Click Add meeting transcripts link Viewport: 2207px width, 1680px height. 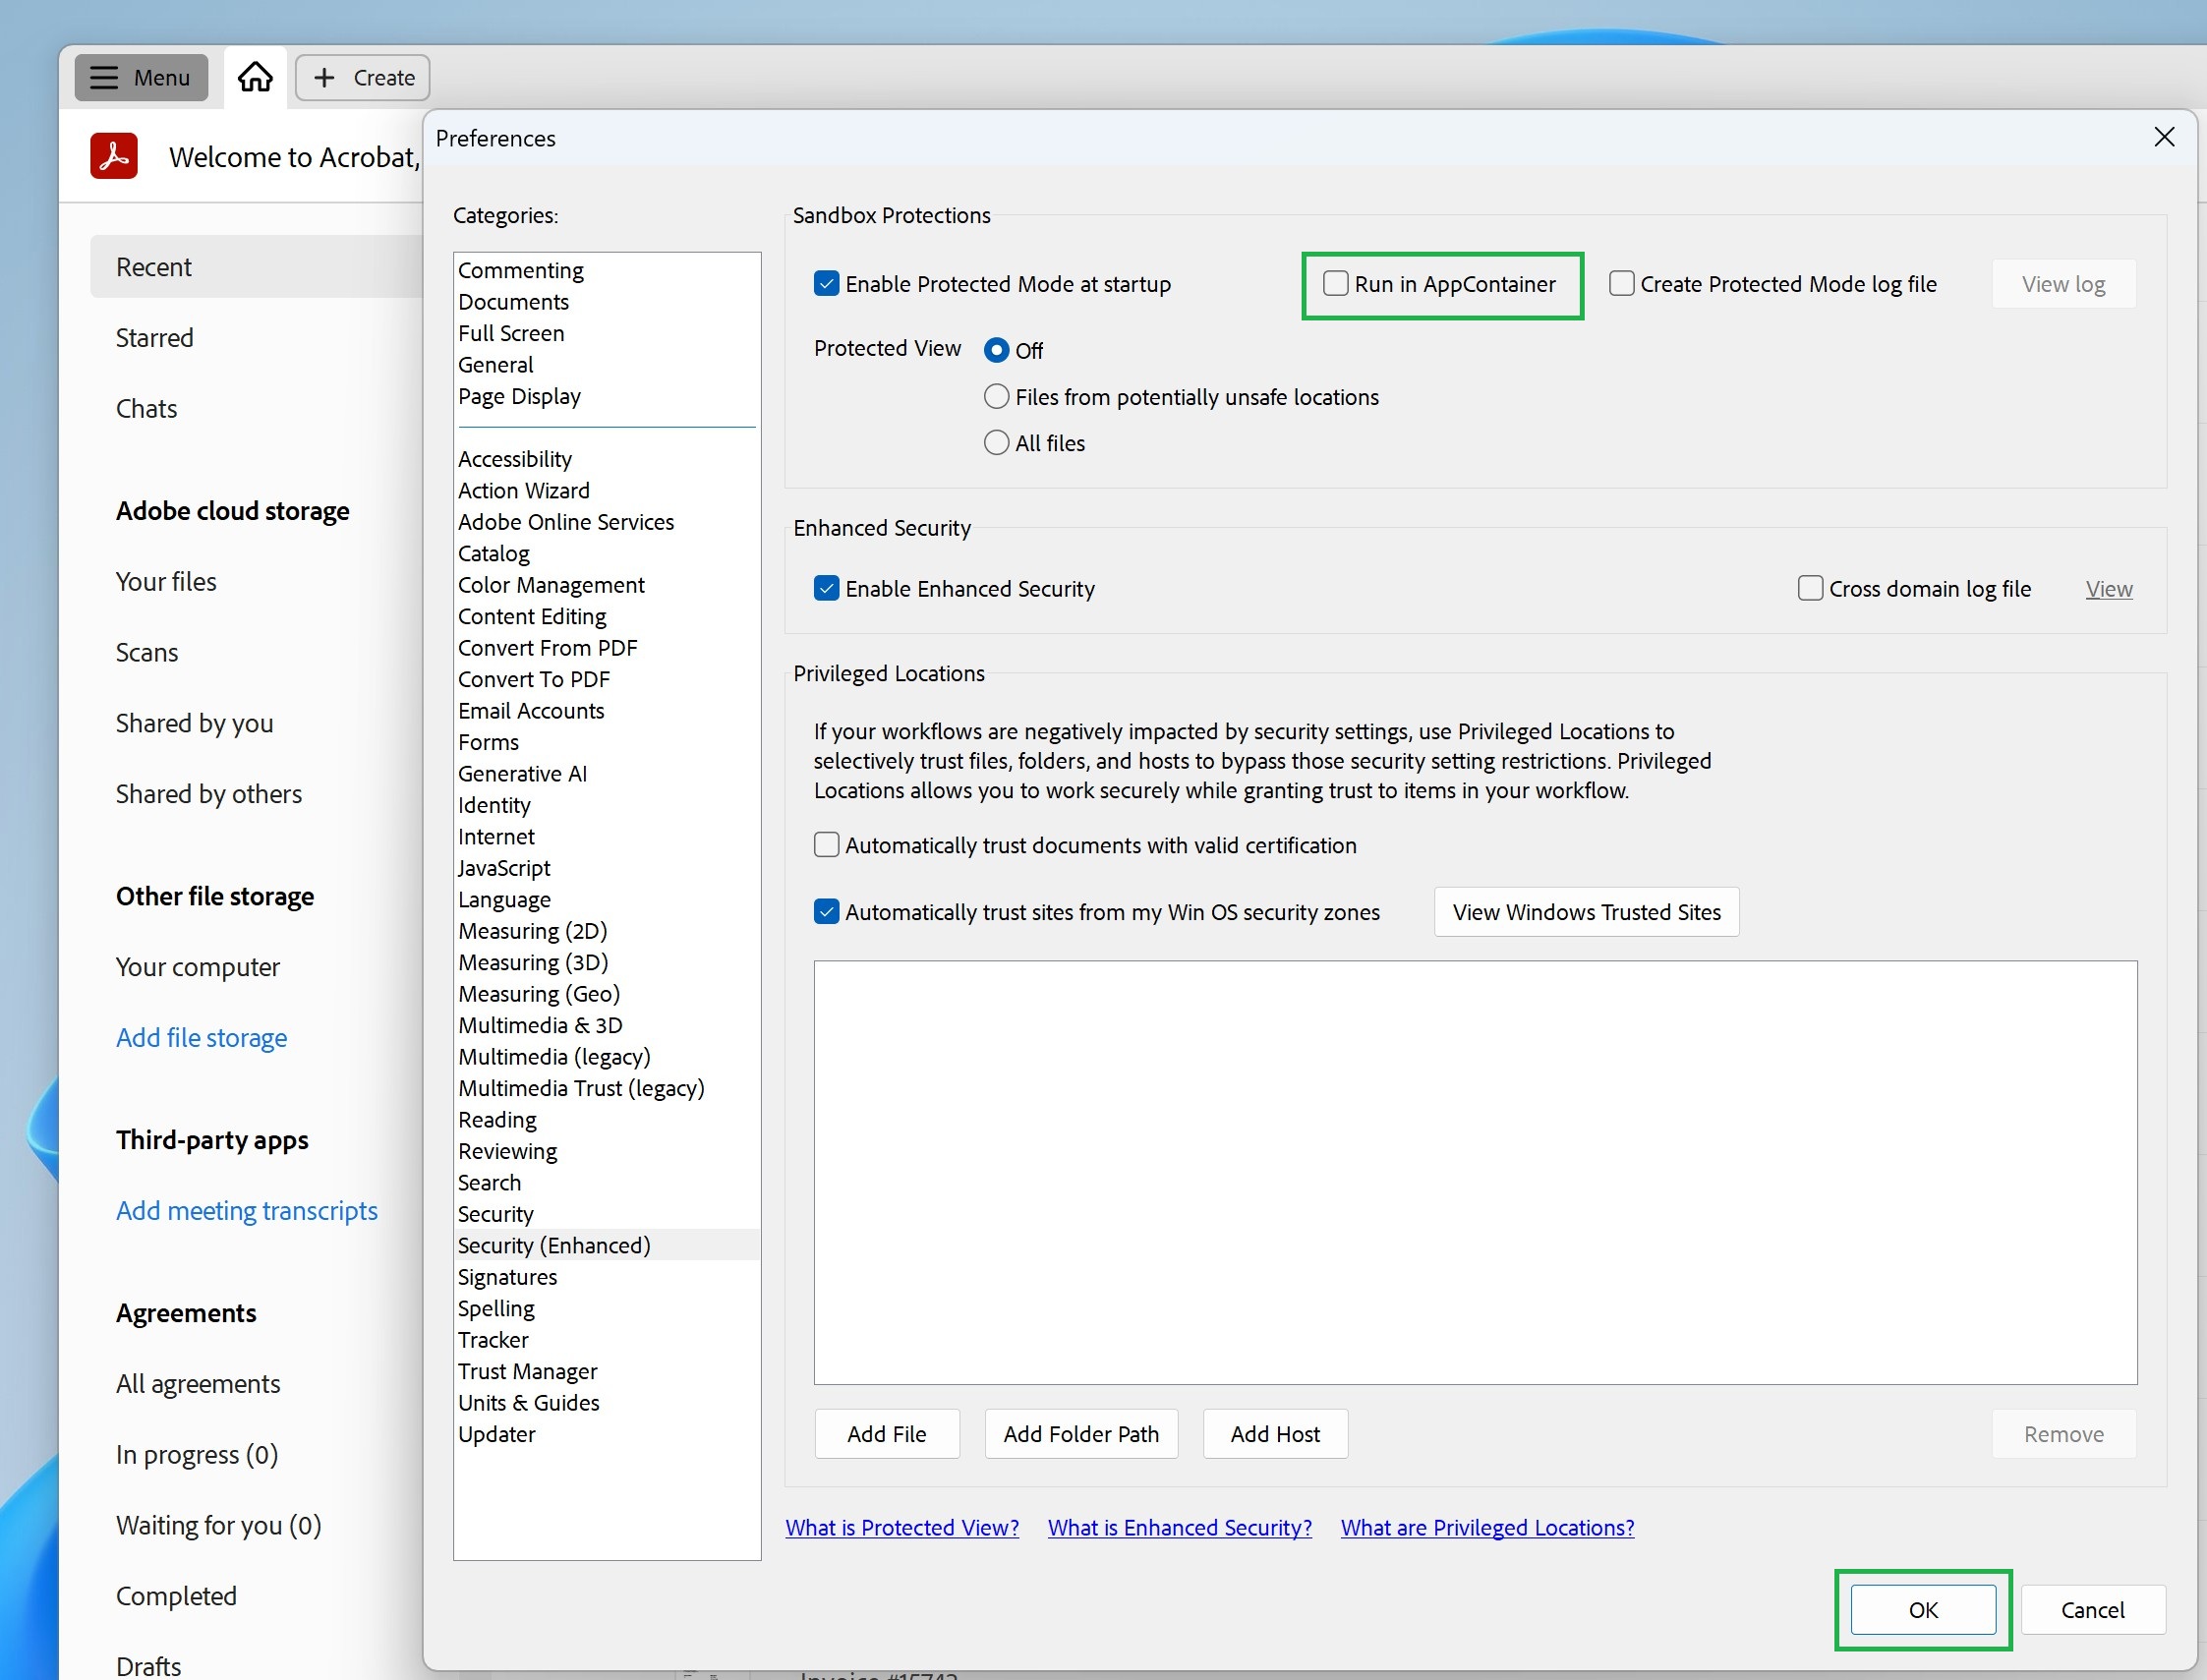(247, 1211)
